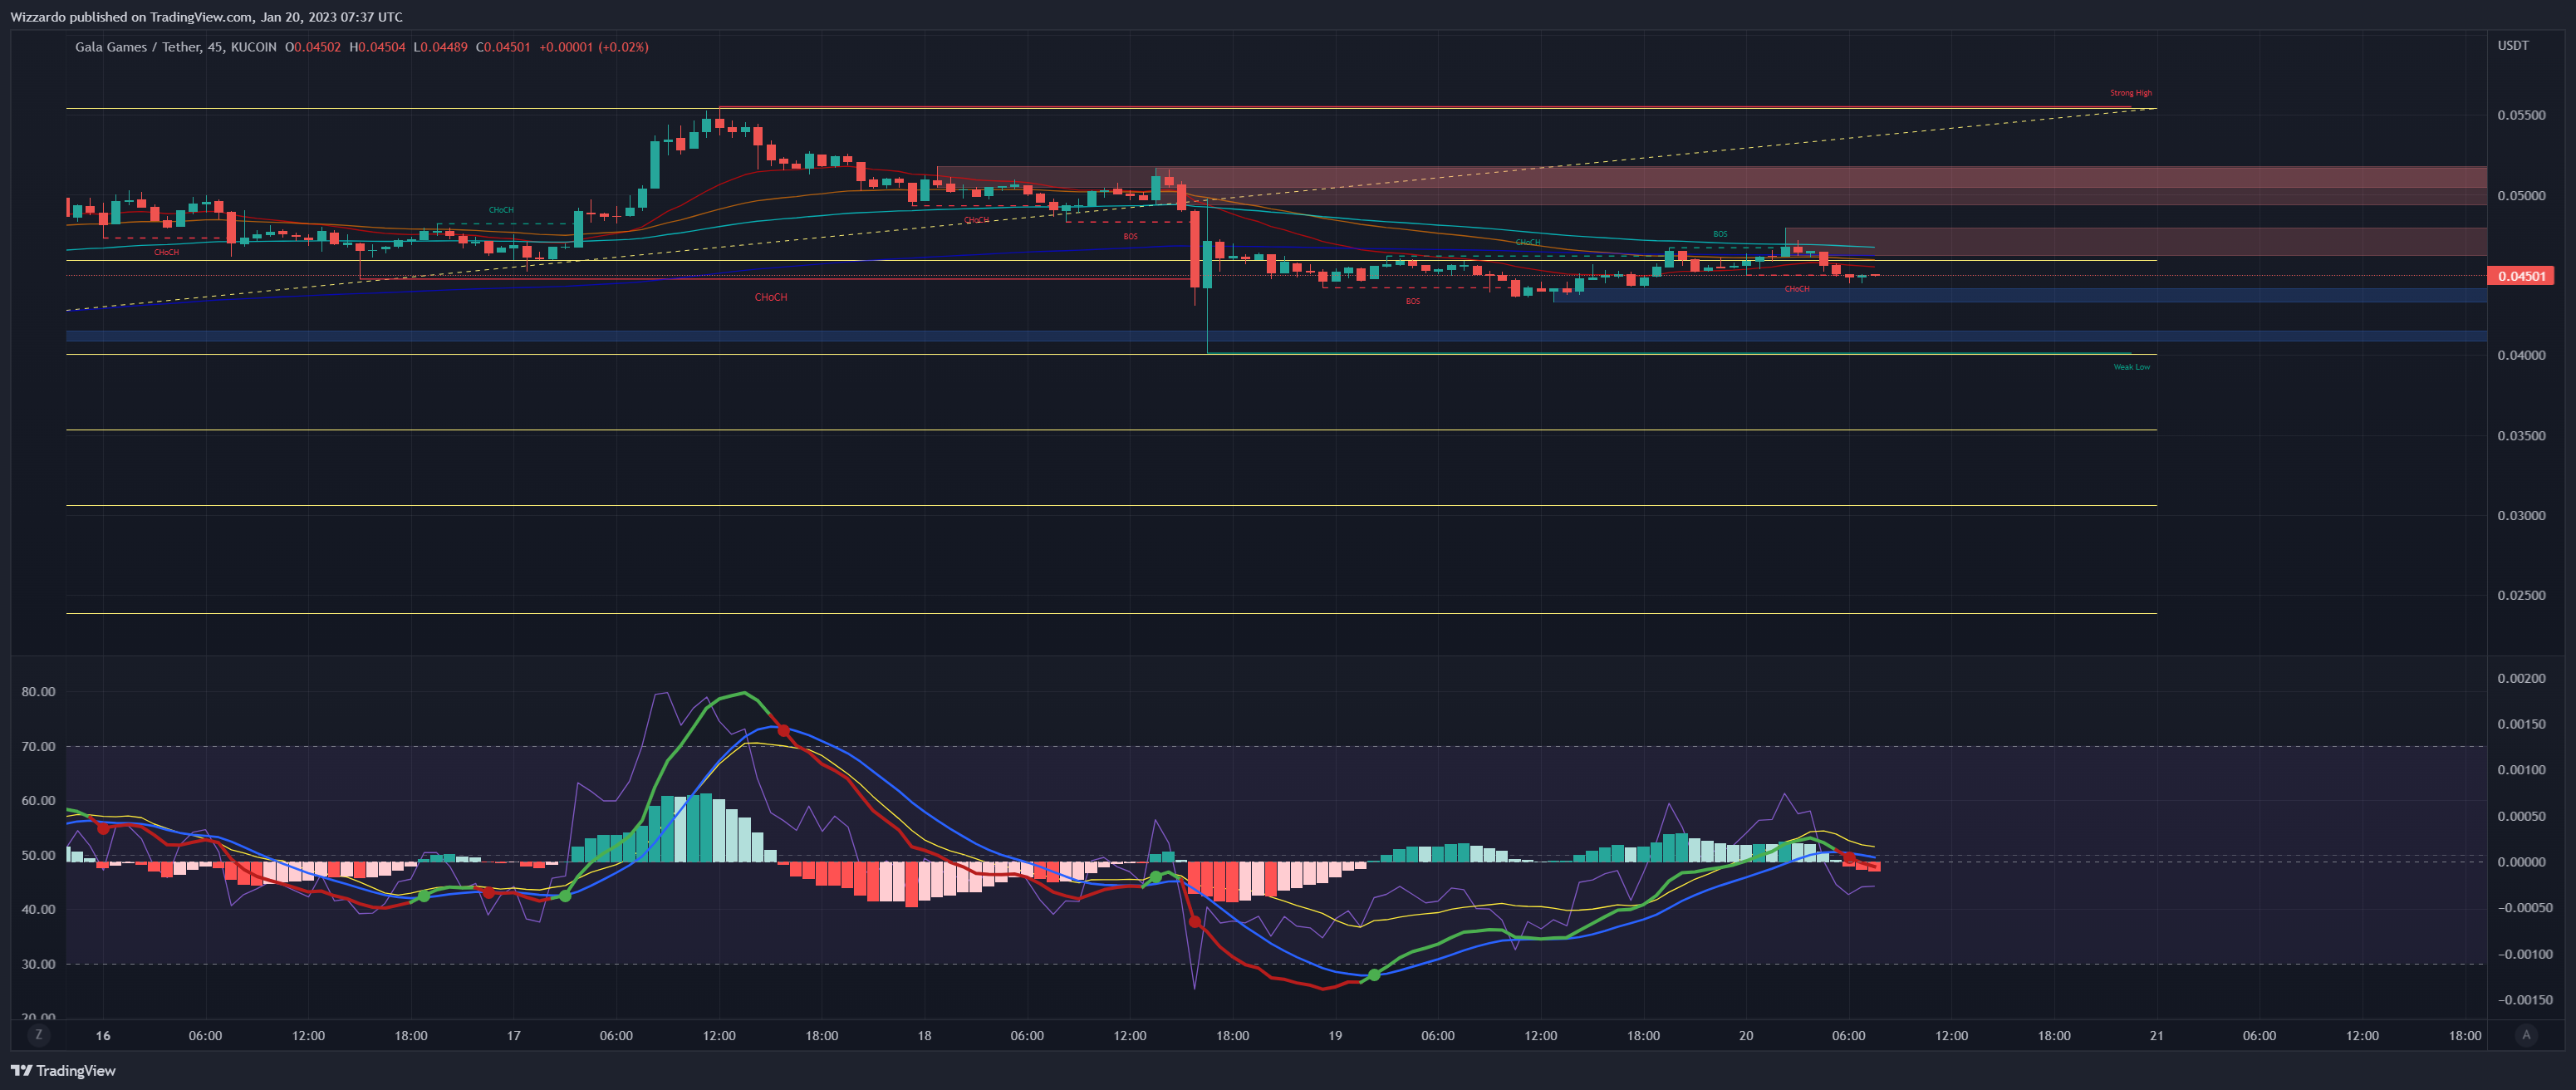
Task: Click the date 17 on the time axis
Action: (514, 1036)
